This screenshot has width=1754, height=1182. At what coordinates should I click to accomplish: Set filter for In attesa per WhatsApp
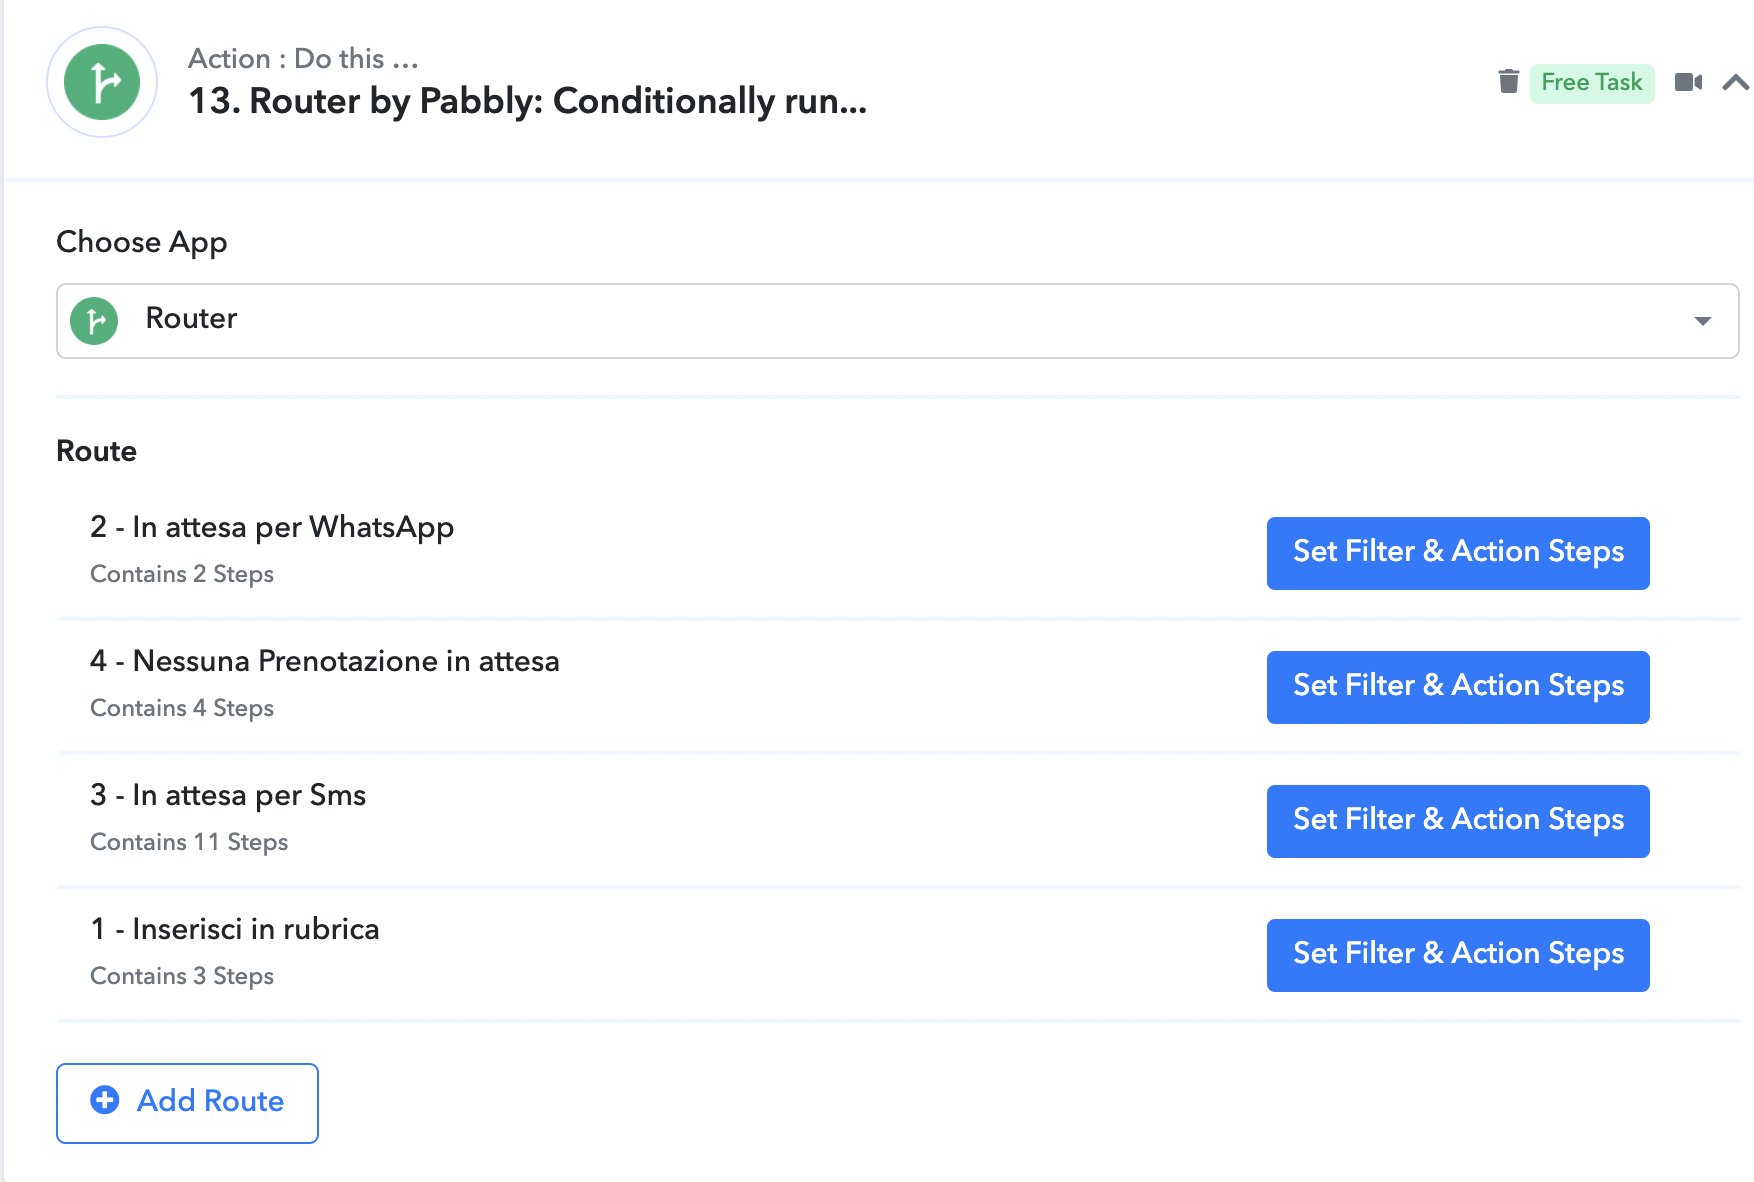point(1458,553)
